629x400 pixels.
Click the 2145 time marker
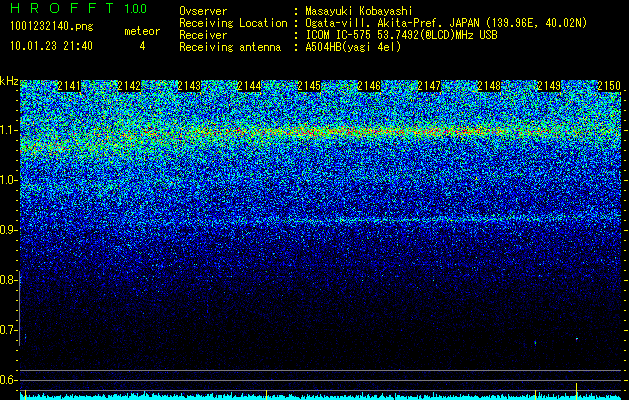click(x=309, y=86)
